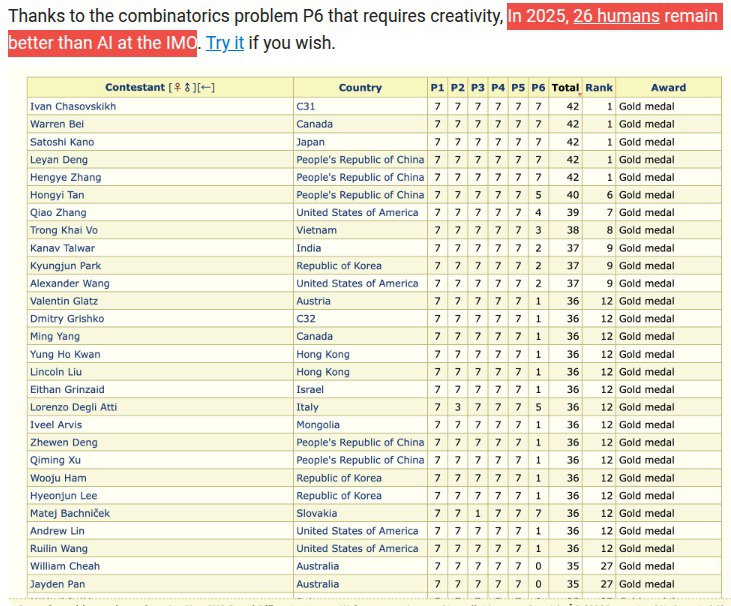Click the male filter symbol in Contestant header

click(x=187, y=88)
